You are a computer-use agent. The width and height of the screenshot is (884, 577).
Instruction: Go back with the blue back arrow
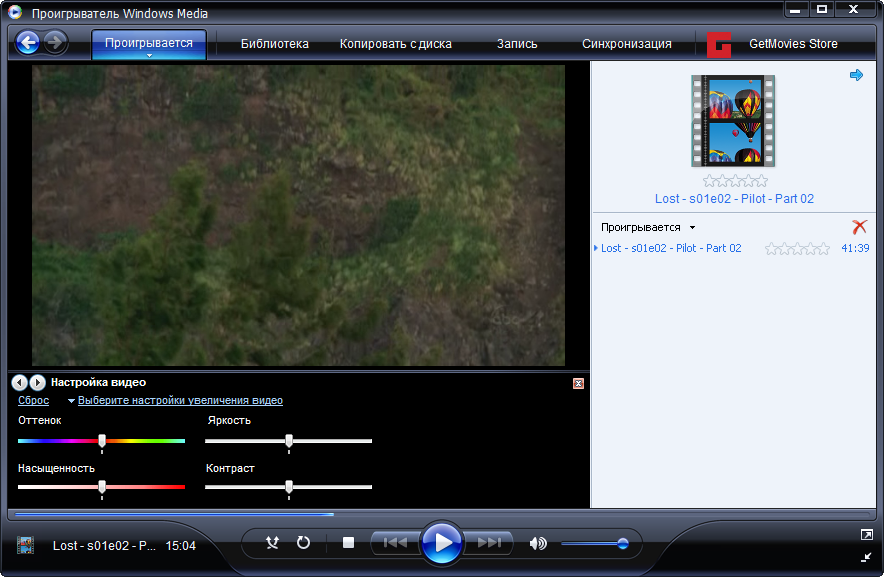click(x=28, y=42)
